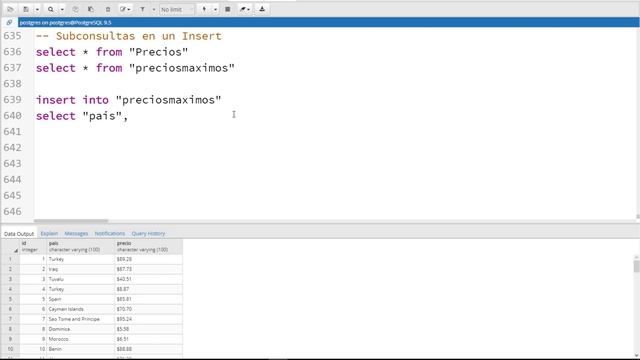Click the Spain cell

tap(80, 299)
